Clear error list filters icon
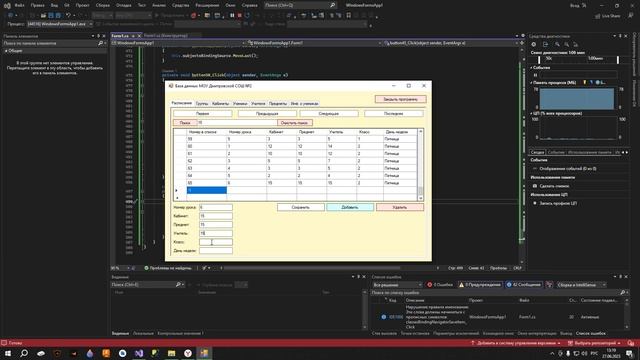The width and height of the screenshot is (640, 360). click(x=549, y=285)
